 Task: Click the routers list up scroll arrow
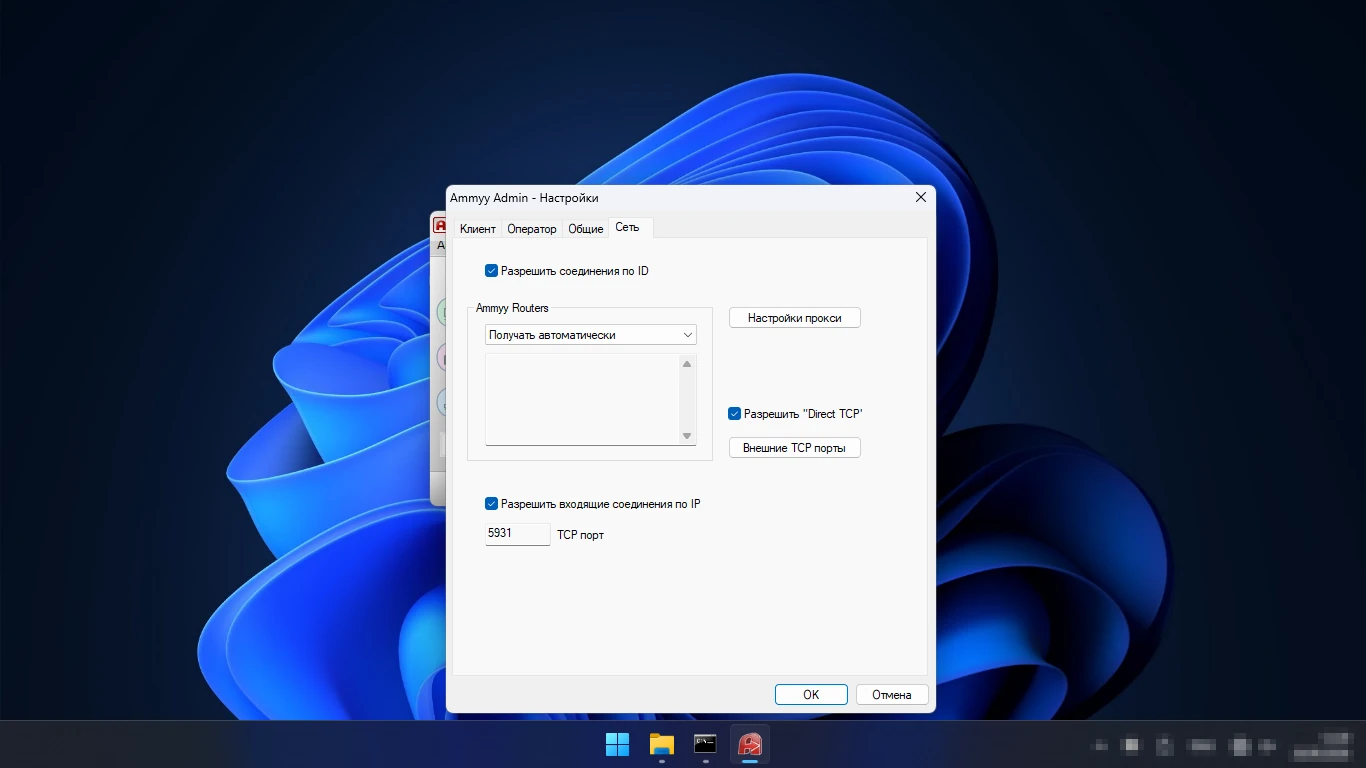[x=687, y=364]
